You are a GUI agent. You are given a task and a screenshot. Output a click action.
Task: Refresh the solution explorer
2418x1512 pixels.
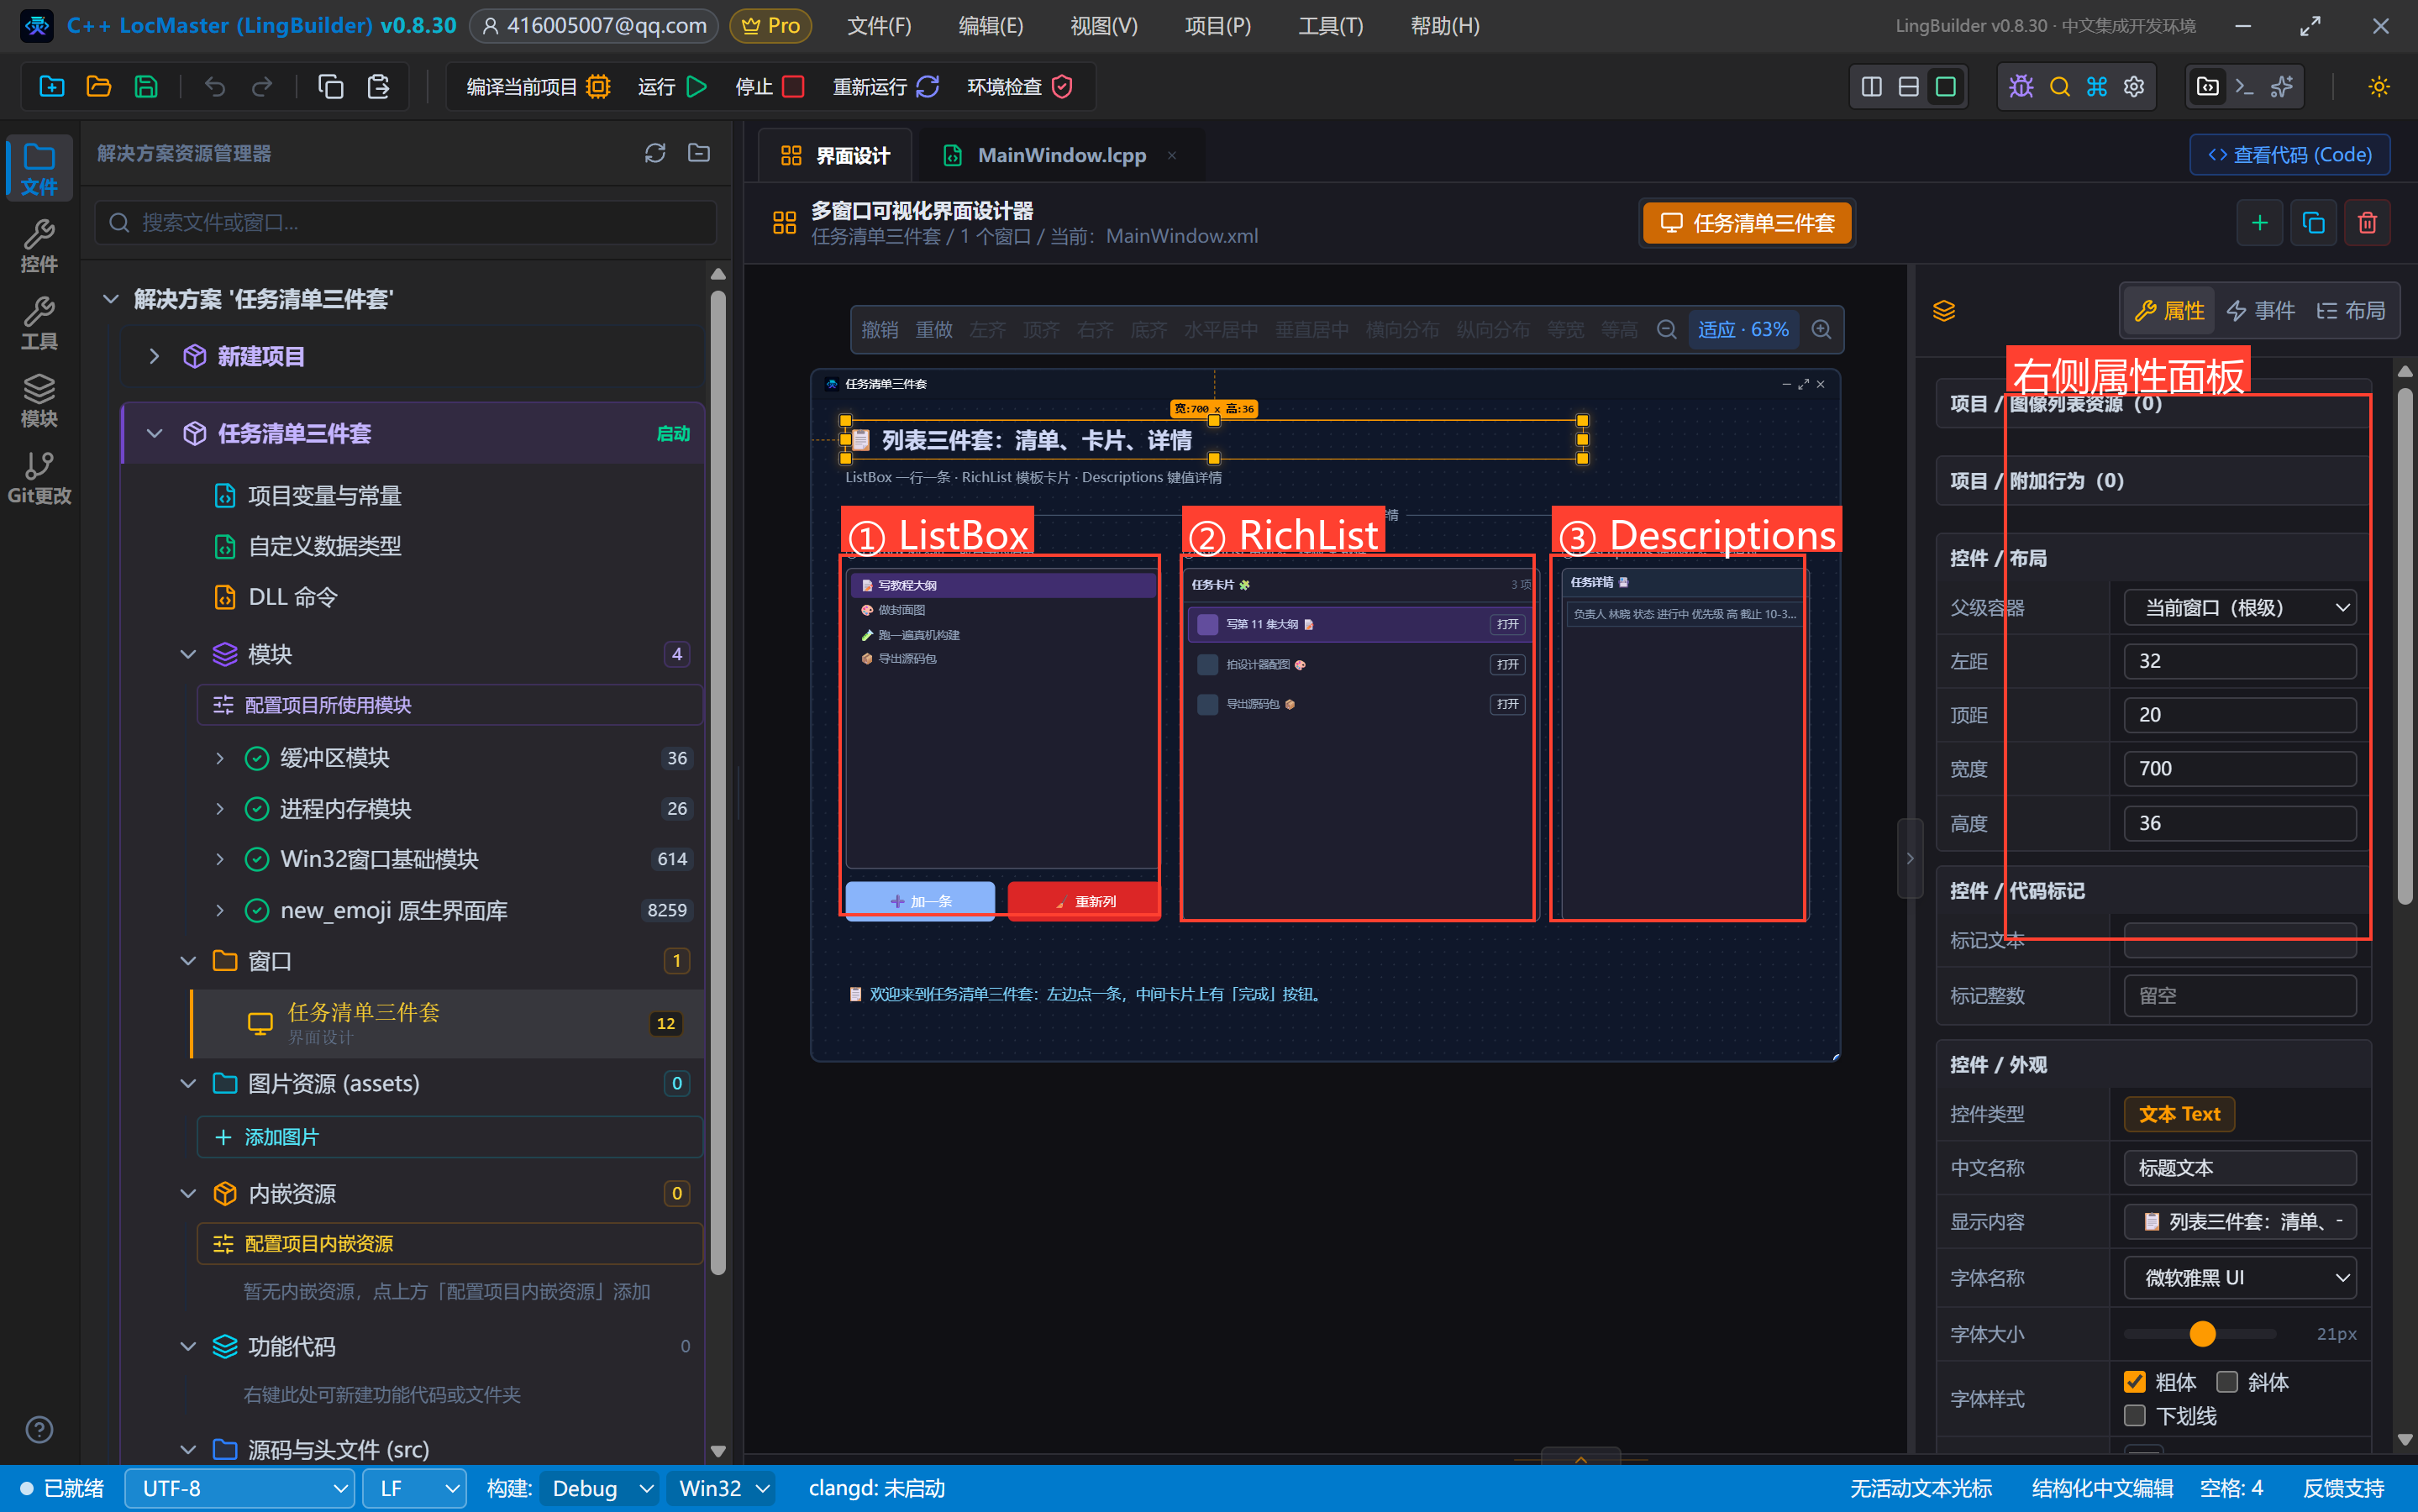655,153
